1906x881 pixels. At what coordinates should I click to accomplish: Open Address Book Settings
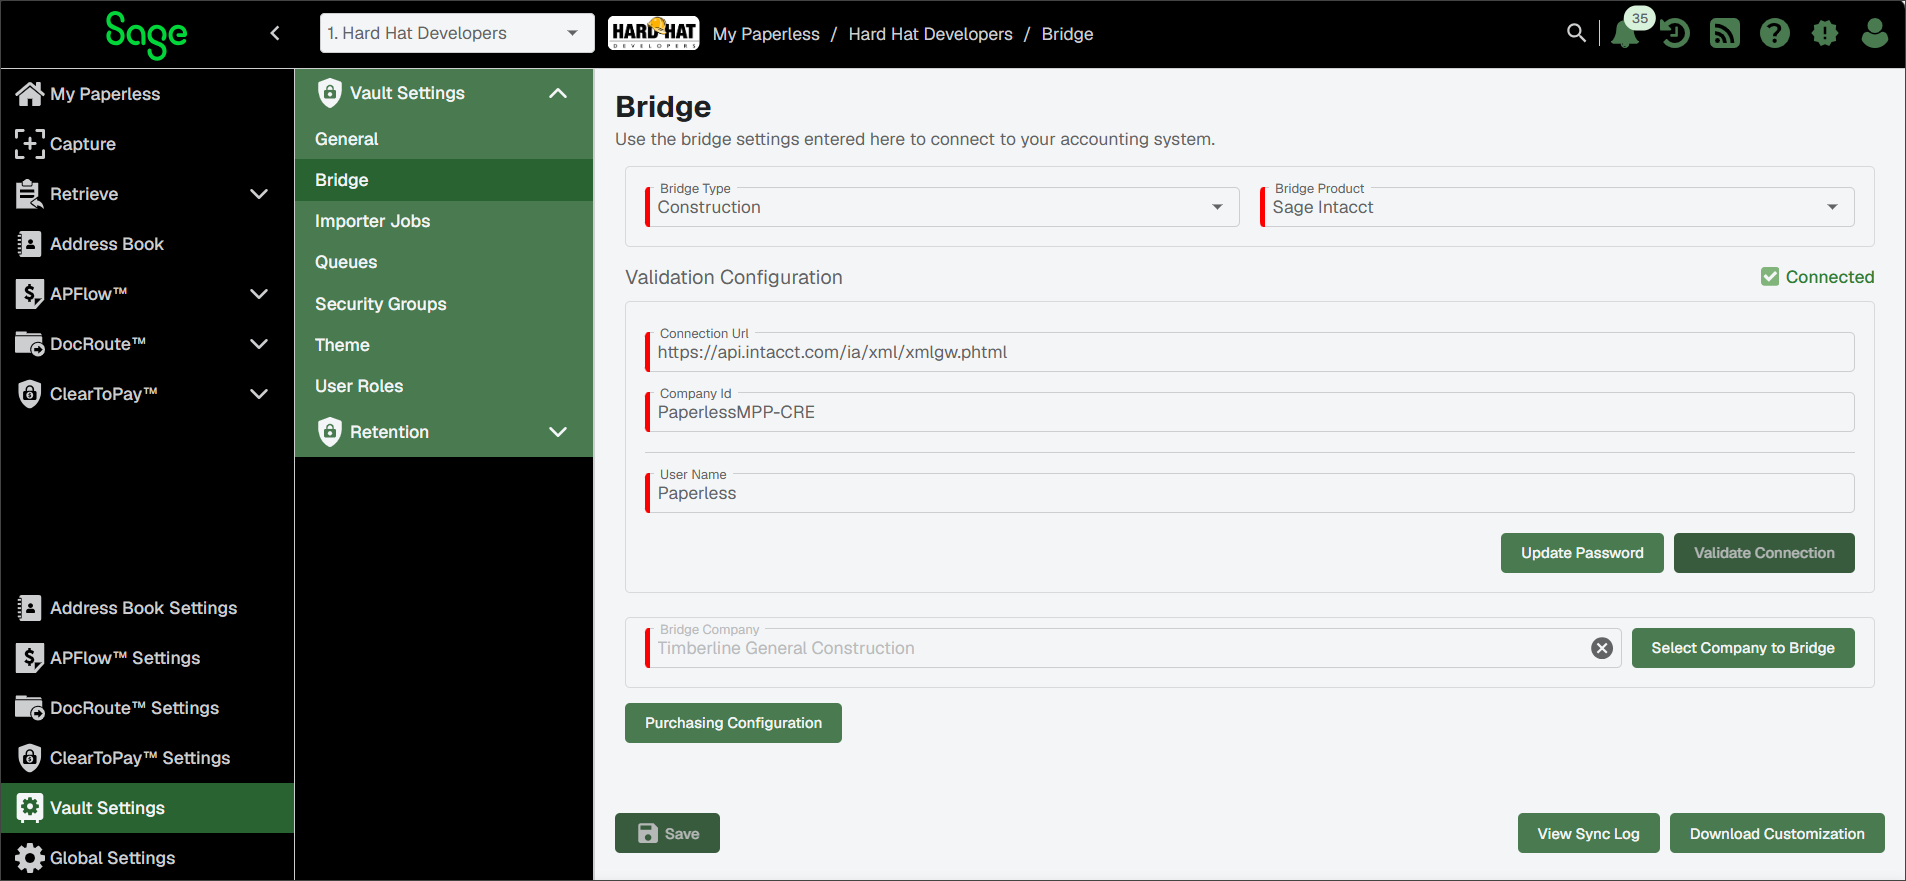147,608
